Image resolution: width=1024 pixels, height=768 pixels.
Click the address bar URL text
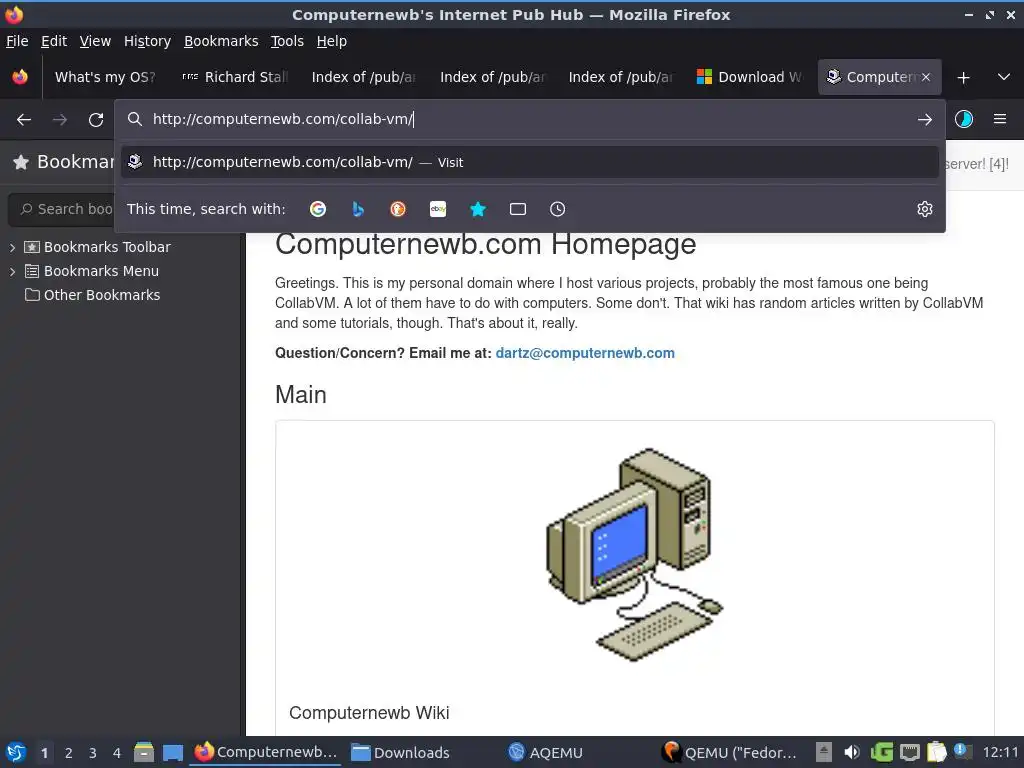coord(283,119)
